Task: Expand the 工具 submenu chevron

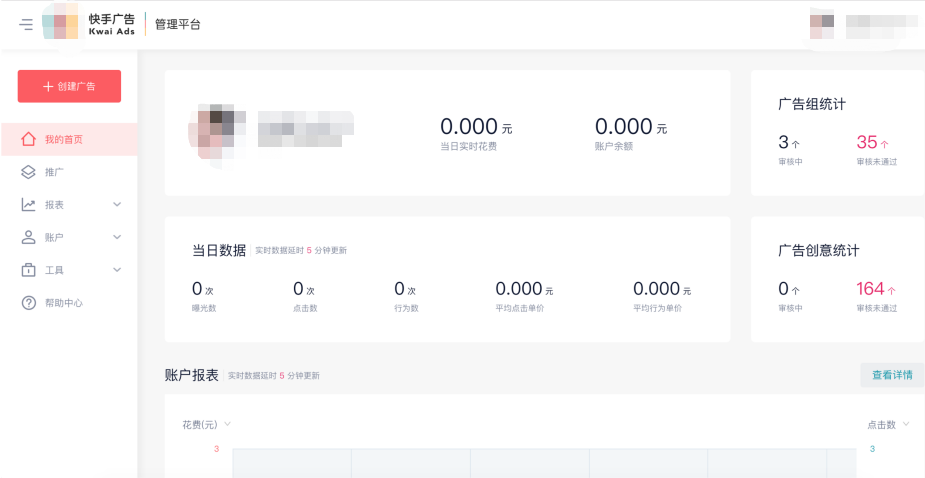Action: (x=117, y=270)
